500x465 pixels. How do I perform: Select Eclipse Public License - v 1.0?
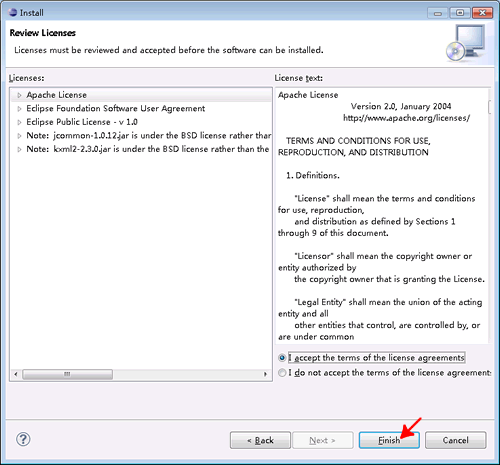tap(82, 122)
